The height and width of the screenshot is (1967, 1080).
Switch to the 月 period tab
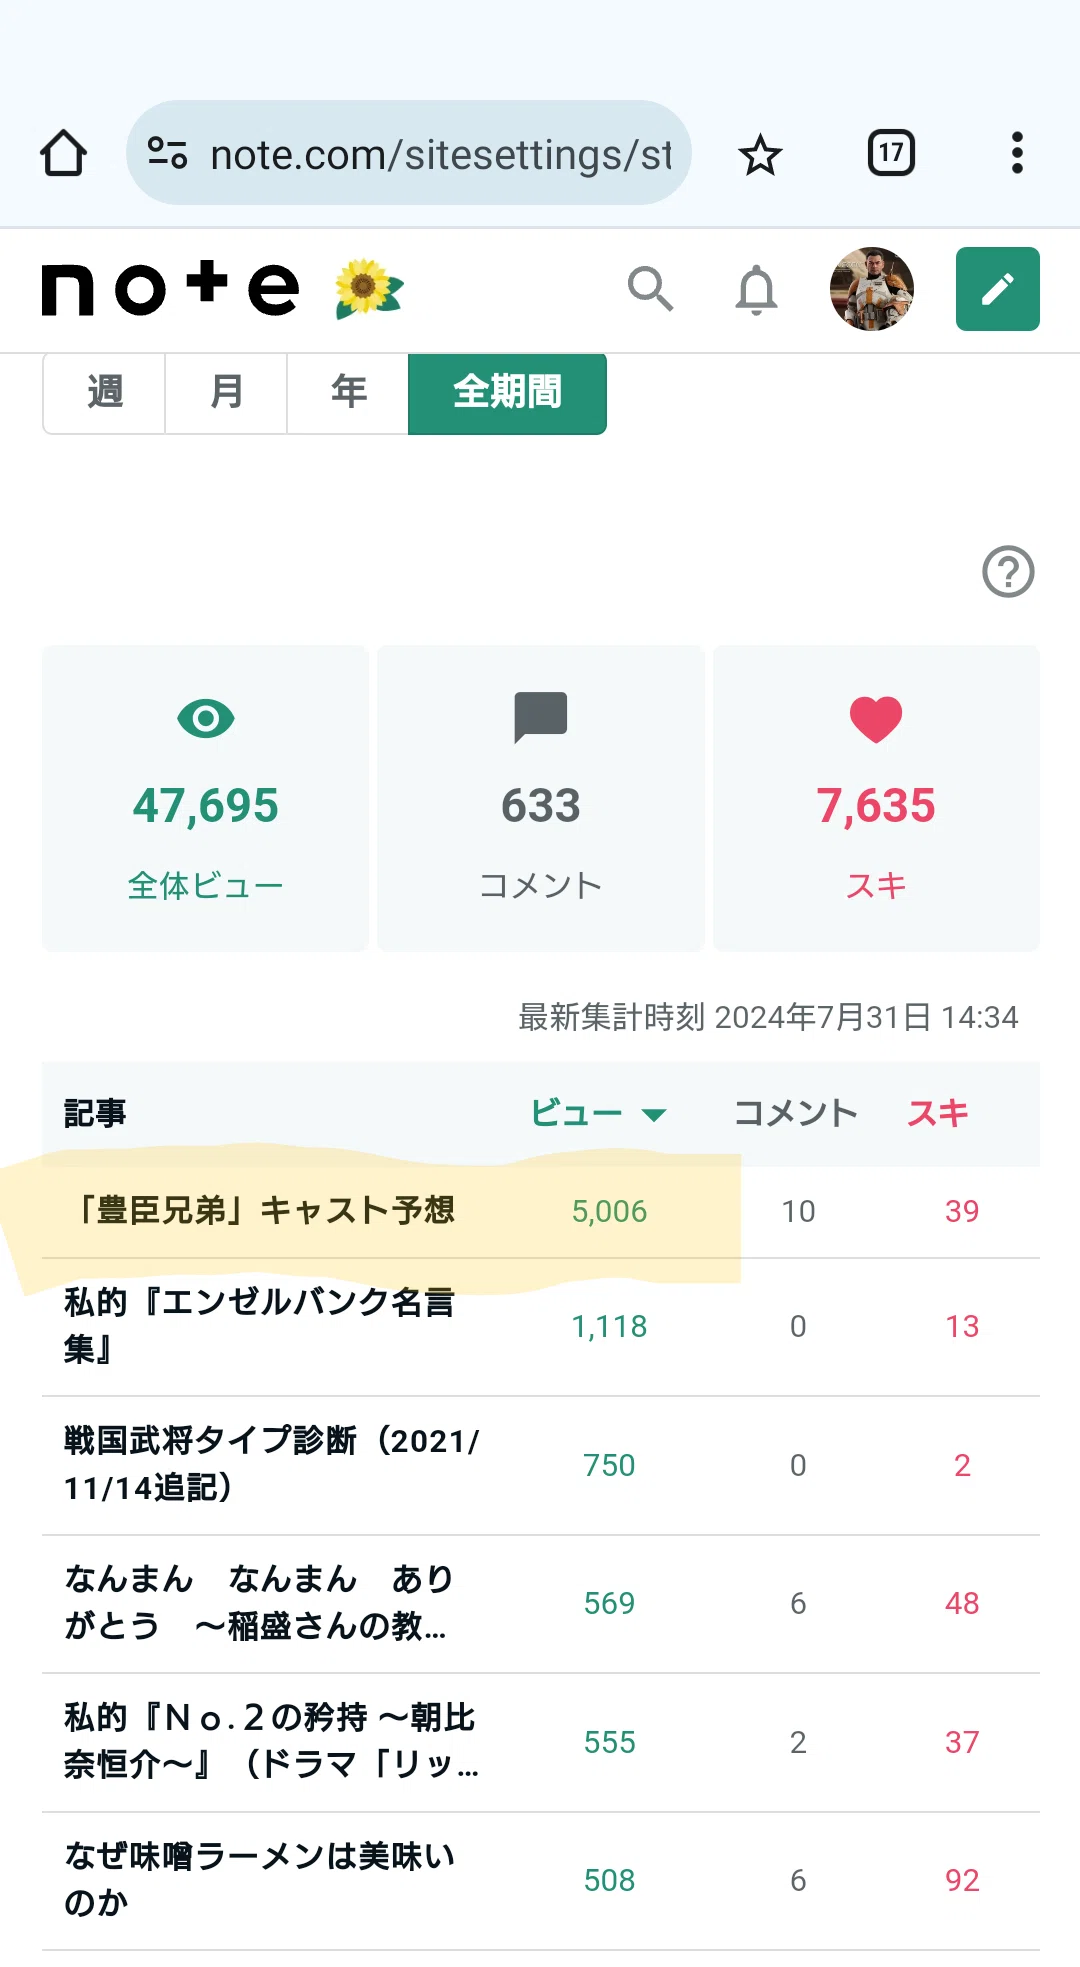click(x=226, y=392)
